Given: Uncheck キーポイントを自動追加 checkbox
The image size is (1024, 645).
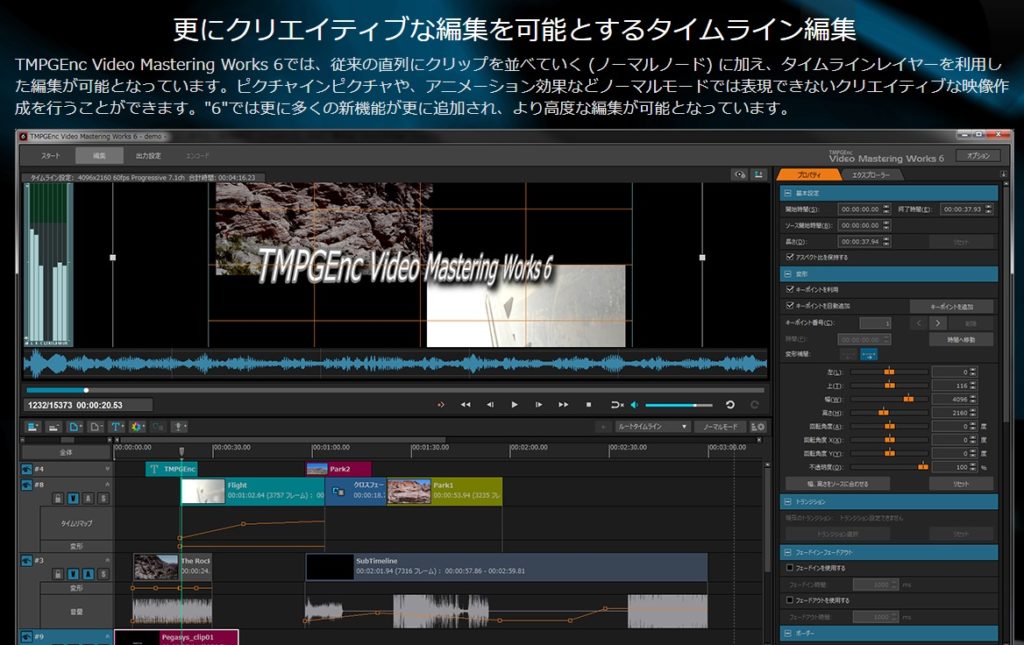Looking at the screenshot, I should coord(789,306).
